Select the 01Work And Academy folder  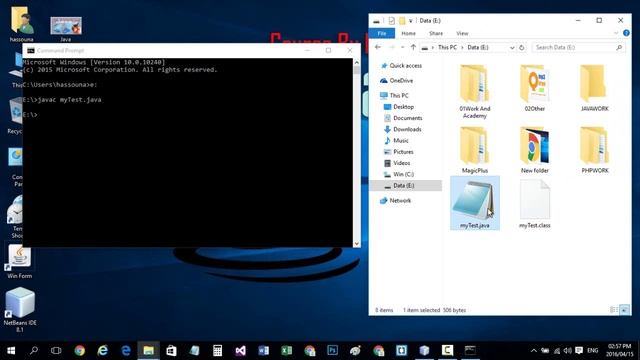click(x=475, y=92)
